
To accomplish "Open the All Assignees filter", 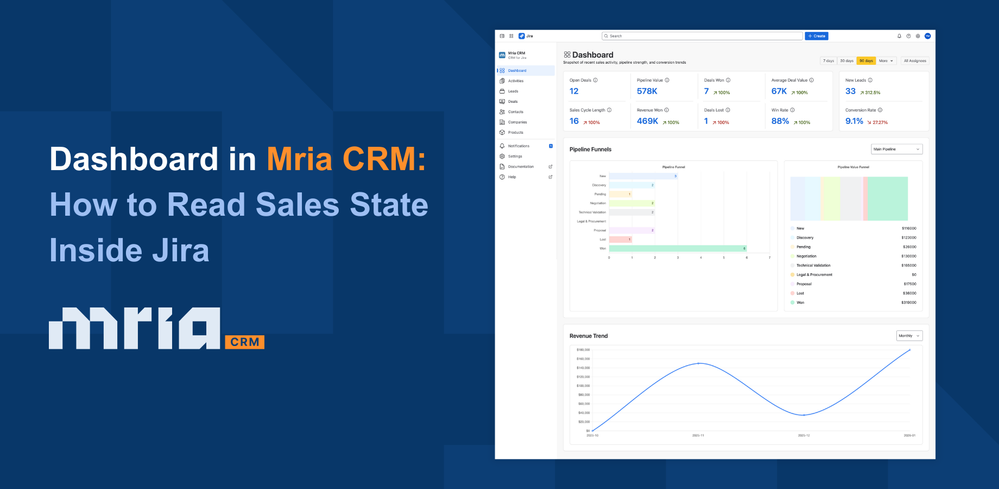I will [x=915, y=60].
